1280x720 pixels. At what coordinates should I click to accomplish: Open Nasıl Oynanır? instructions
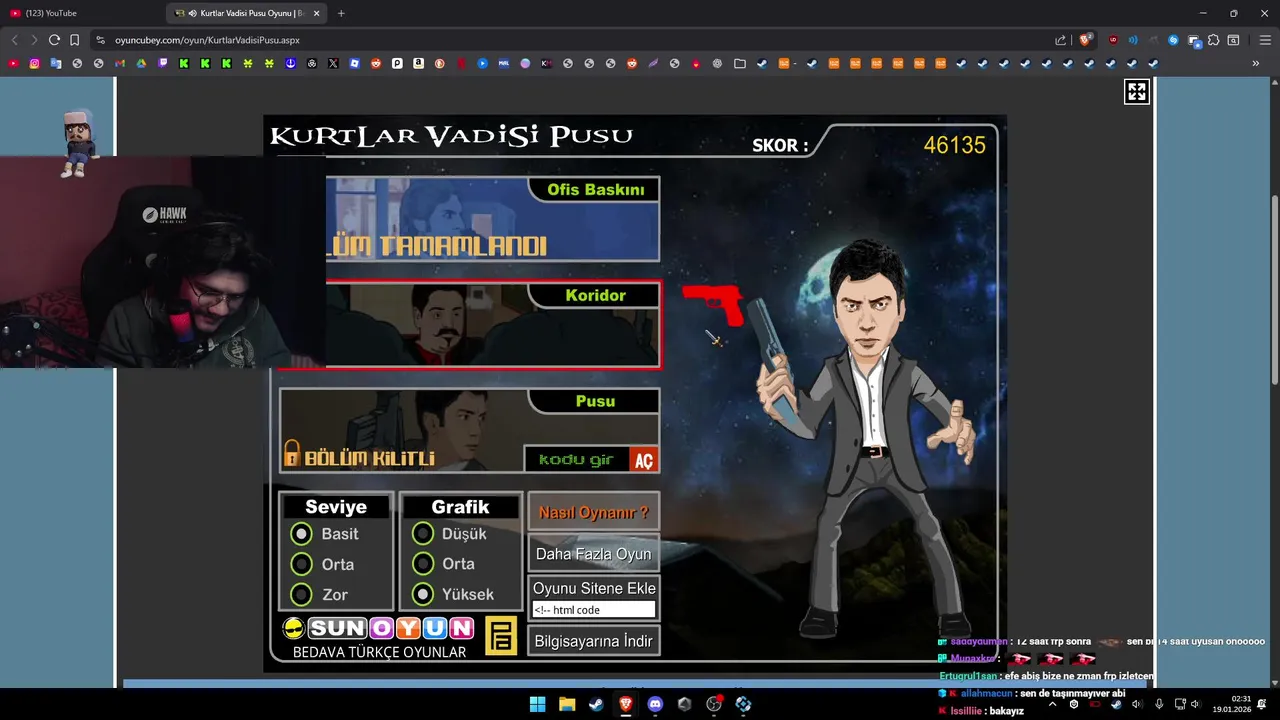pyautogui.click(x=594, y=512)
